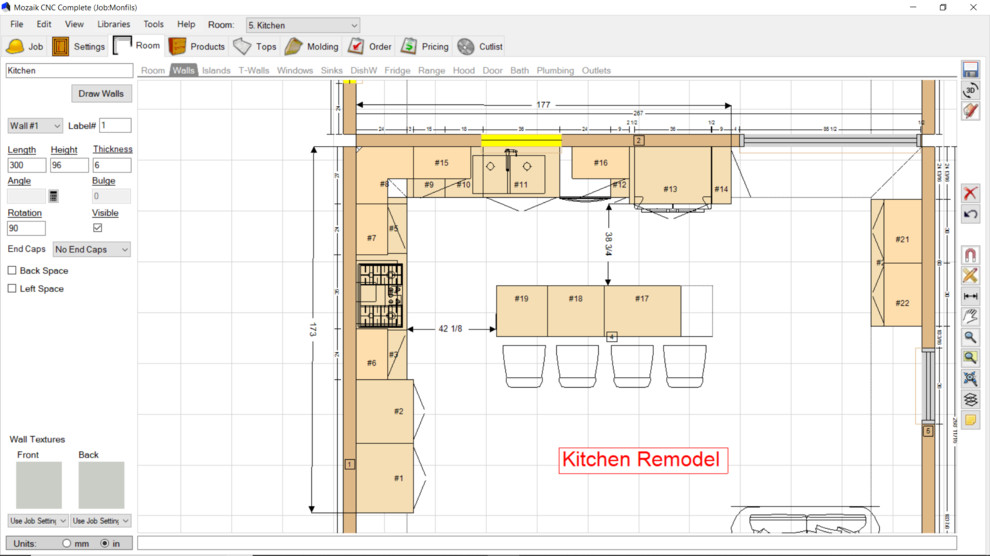Screen dimensions: 990x556
Task: Select the Room toolbar section
Action: coord(137,46)
